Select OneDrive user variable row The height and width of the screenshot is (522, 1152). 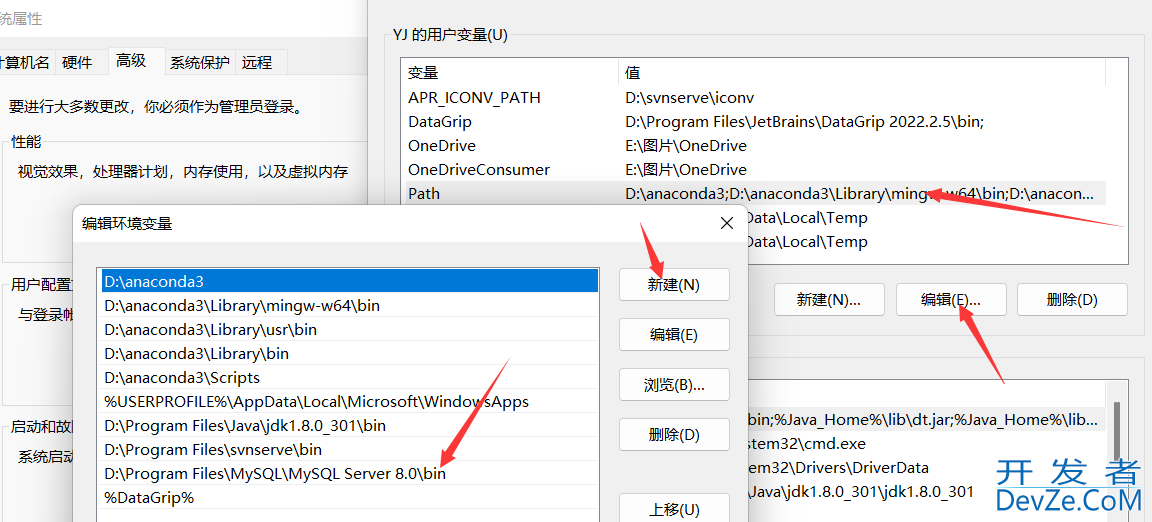pos(755,146)
